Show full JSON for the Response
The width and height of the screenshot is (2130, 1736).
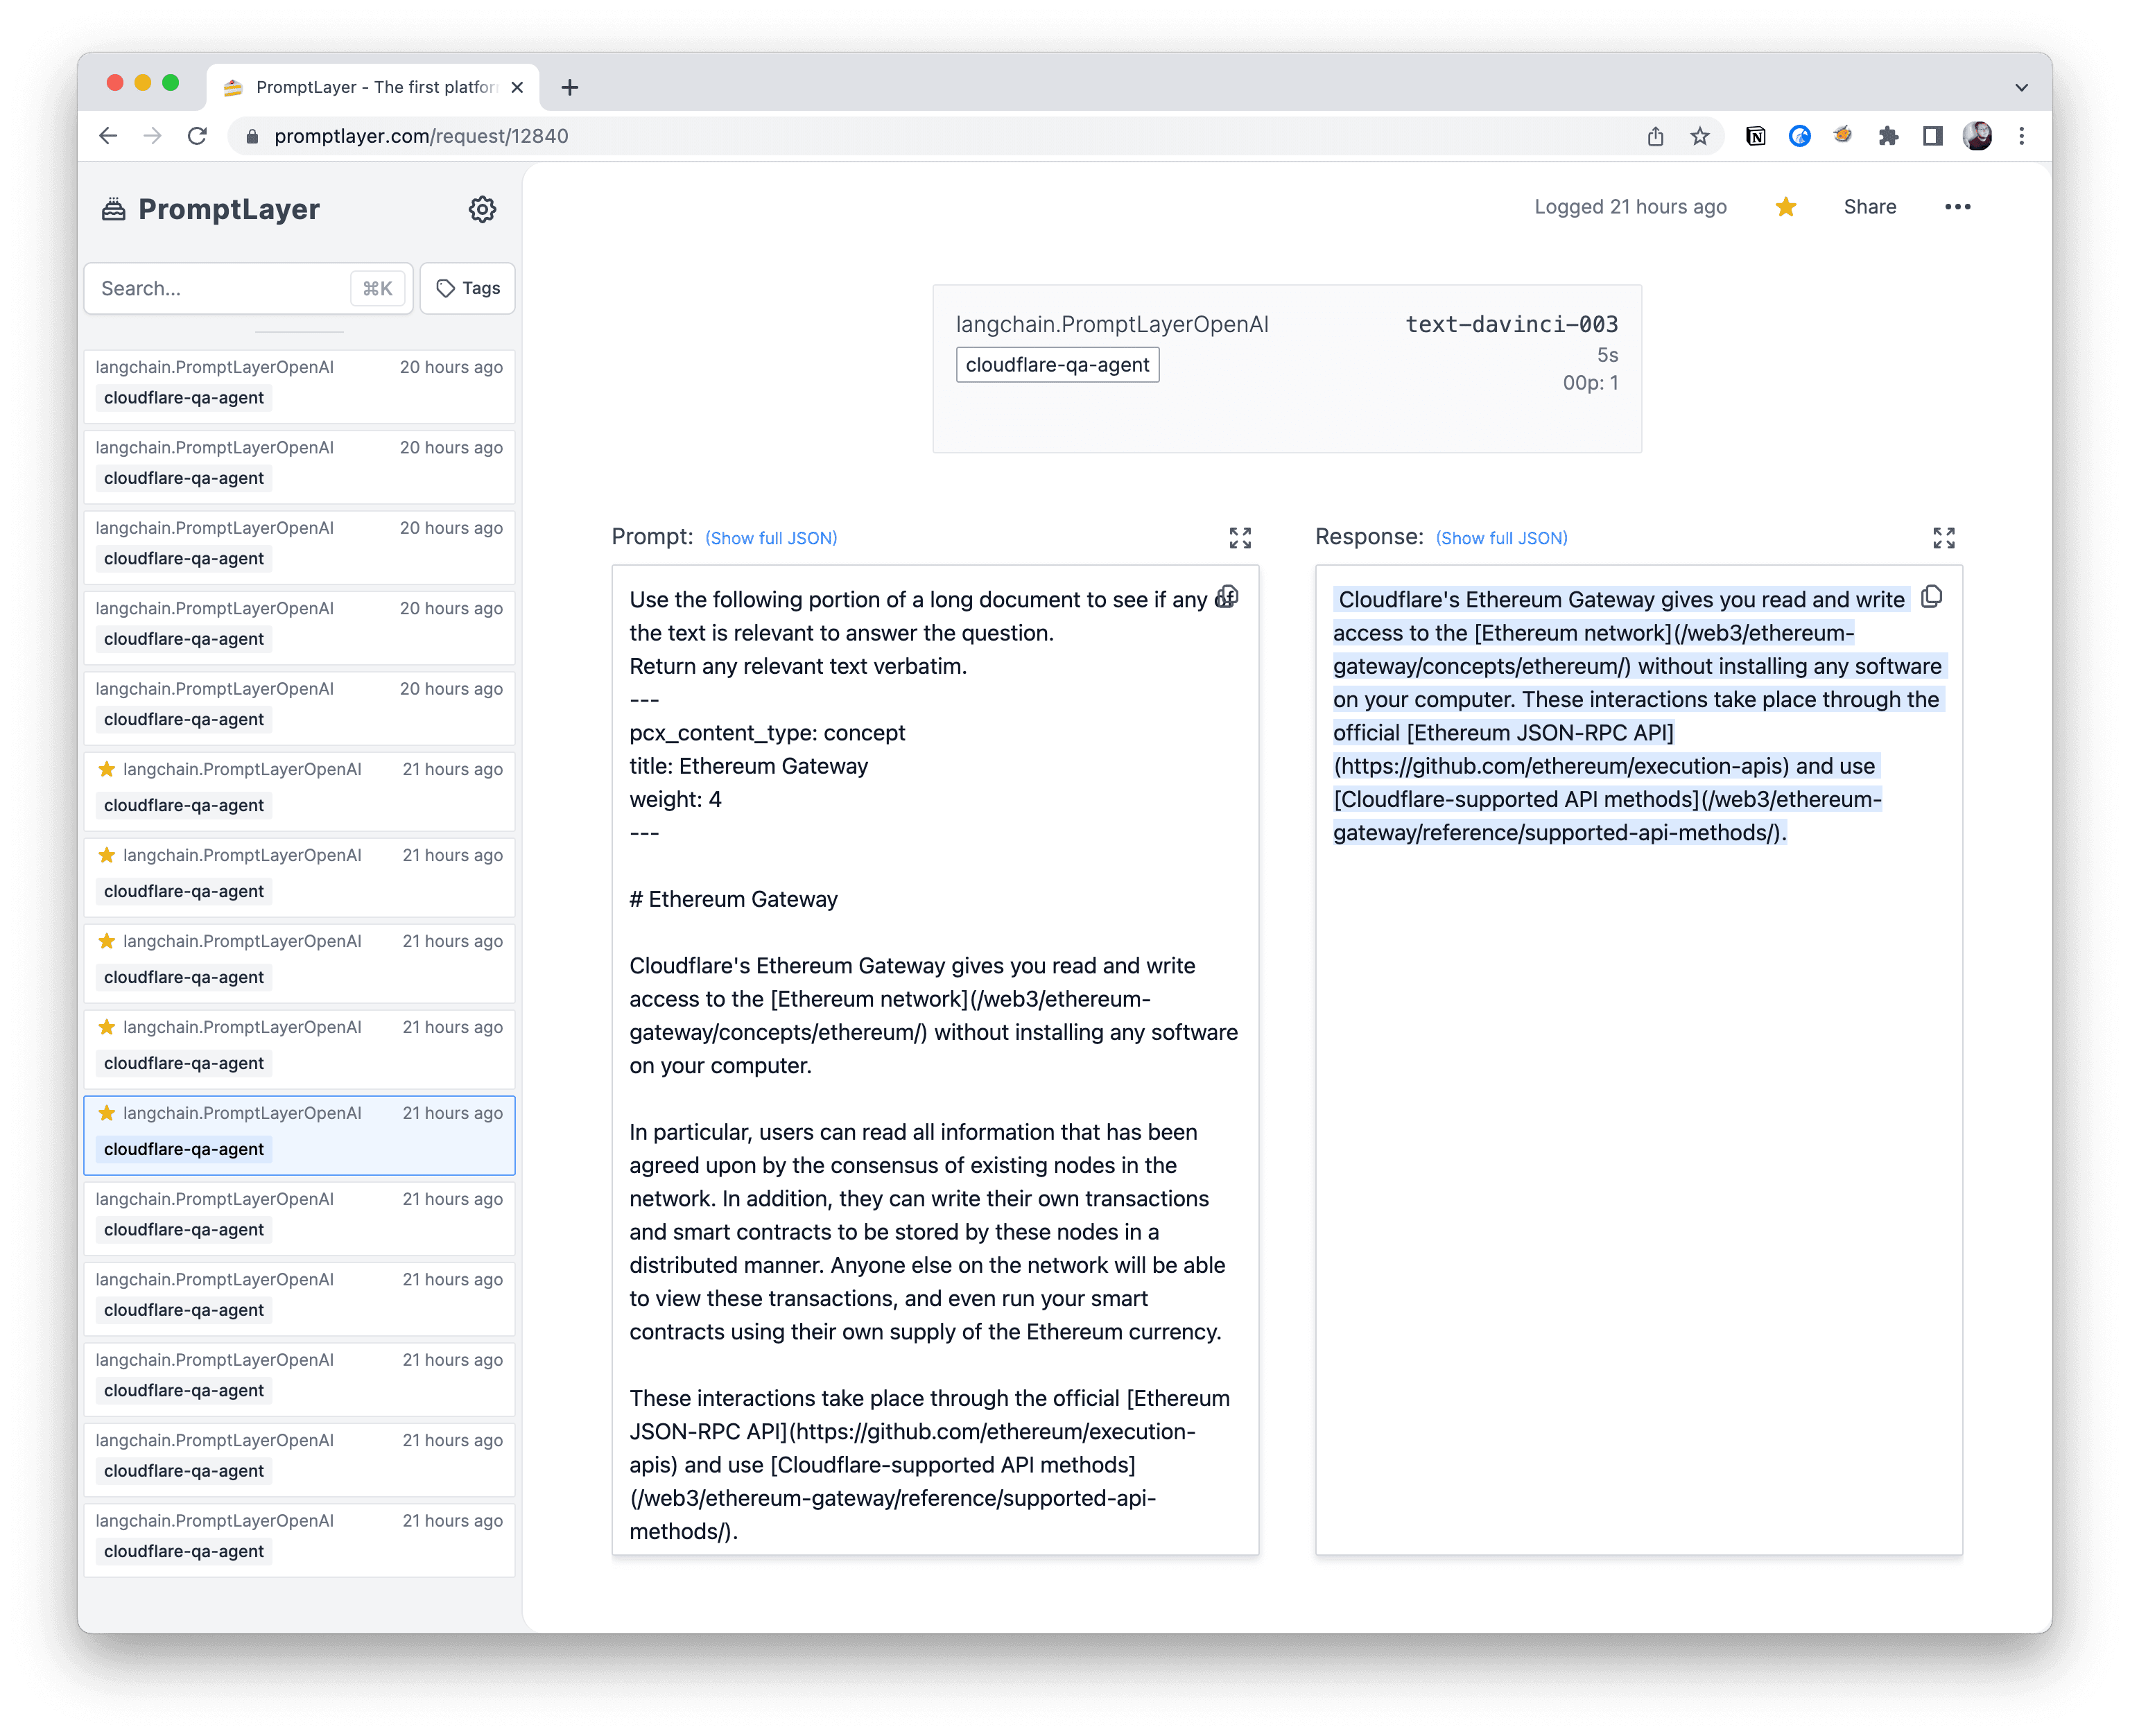point(1501,537)
